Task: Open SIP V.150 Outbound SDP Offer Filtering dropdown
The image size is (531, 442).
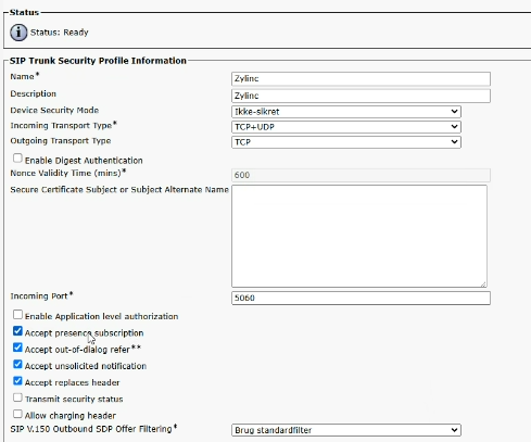Action: (x=346, y=430)
